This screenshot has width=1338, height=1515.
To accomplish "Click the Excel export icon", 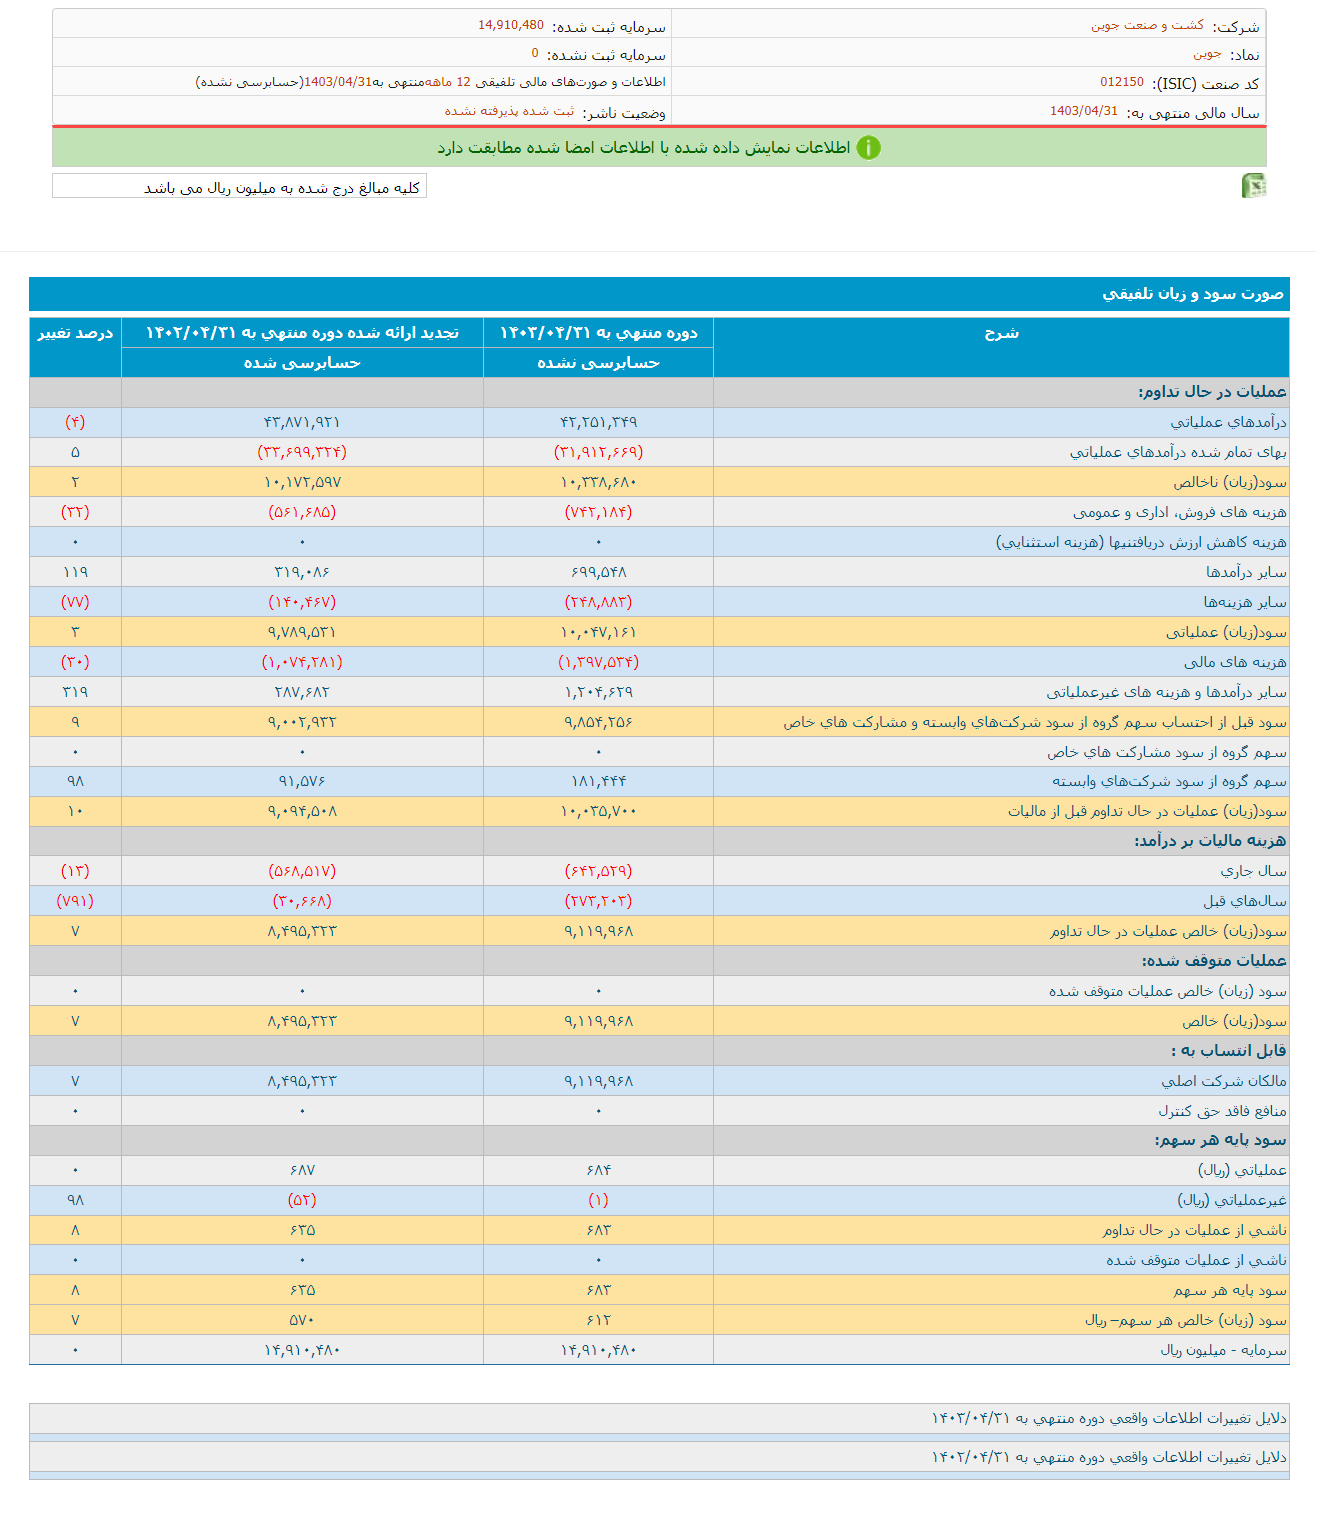I will point(1253,185).
